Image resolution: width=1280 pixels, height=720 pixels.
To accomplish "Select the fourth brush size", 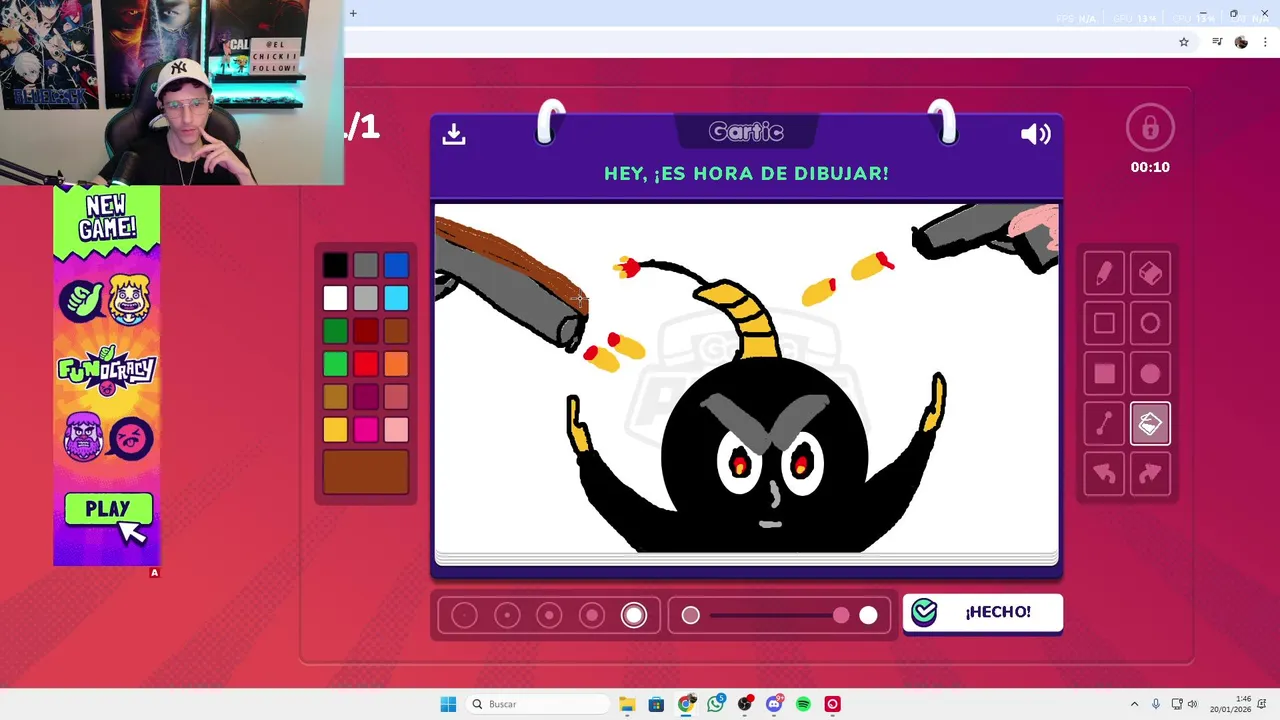I will pos(592,615).
